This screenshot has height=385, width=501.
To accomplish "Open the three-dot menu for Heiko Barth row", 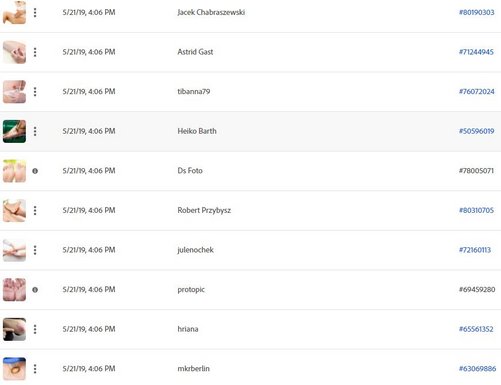I will pyautogui.click(x=35, y=131).
